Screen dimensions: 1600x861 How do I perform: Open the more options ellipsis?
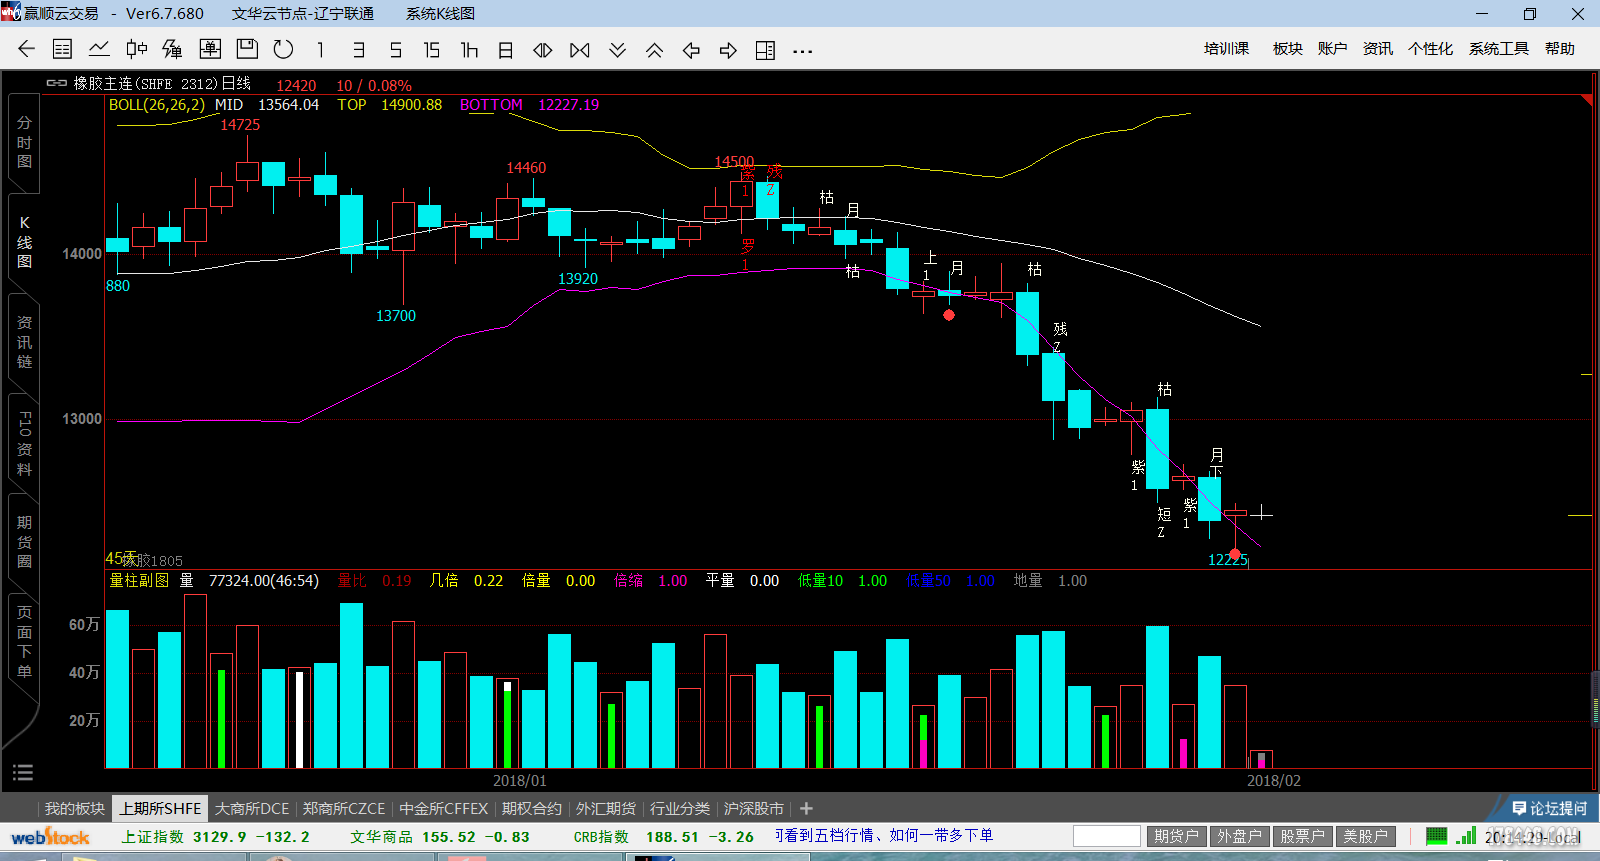tap(802, 50)
